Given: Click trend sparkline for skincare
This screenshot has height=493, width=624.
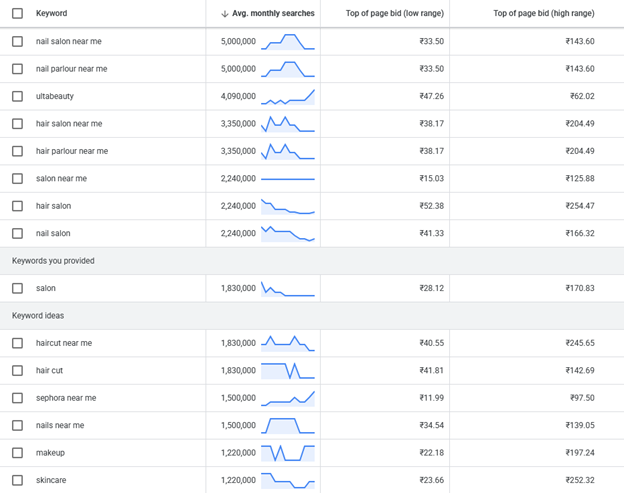Looking at the screenshot, I should (x=288, y=480).
